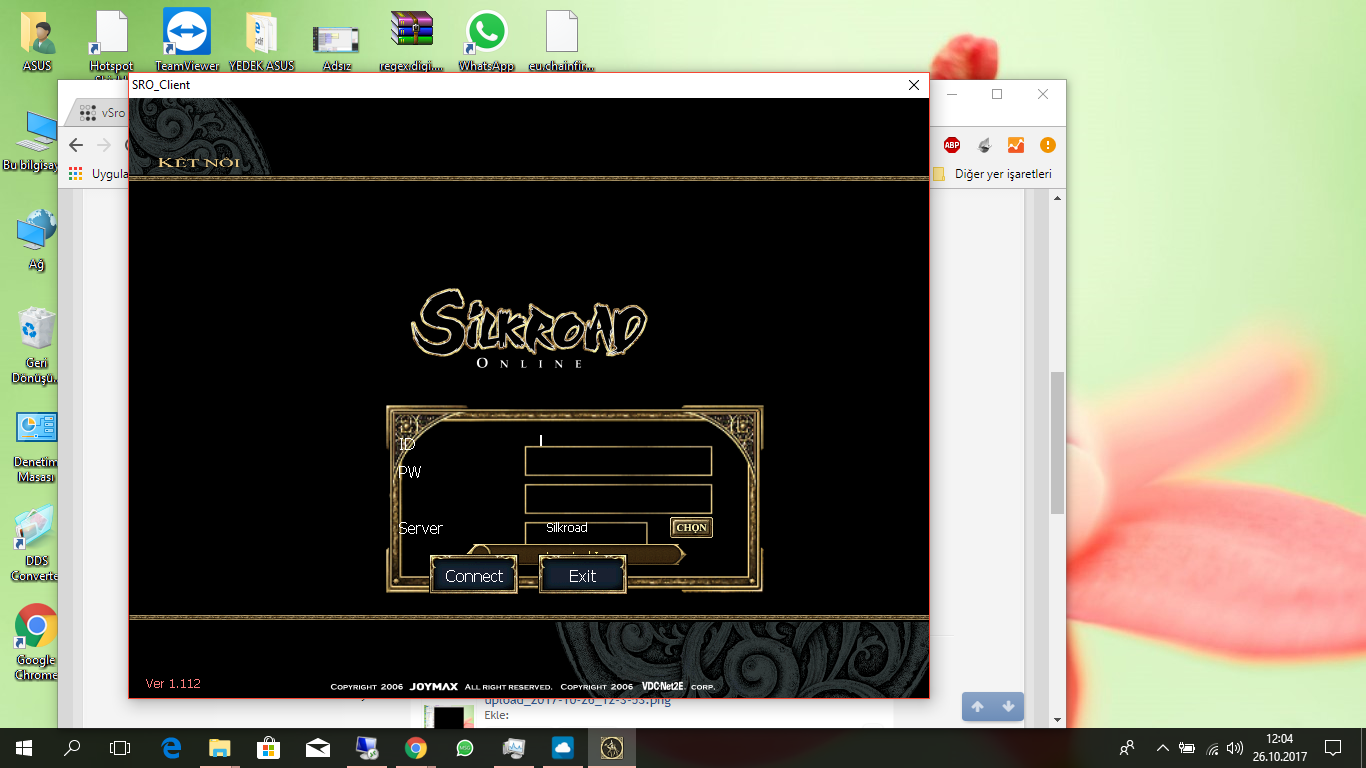Click the CHỌN server select button
The width and height of the screenshot is (1366, 768).
click(x=691, y=527)
